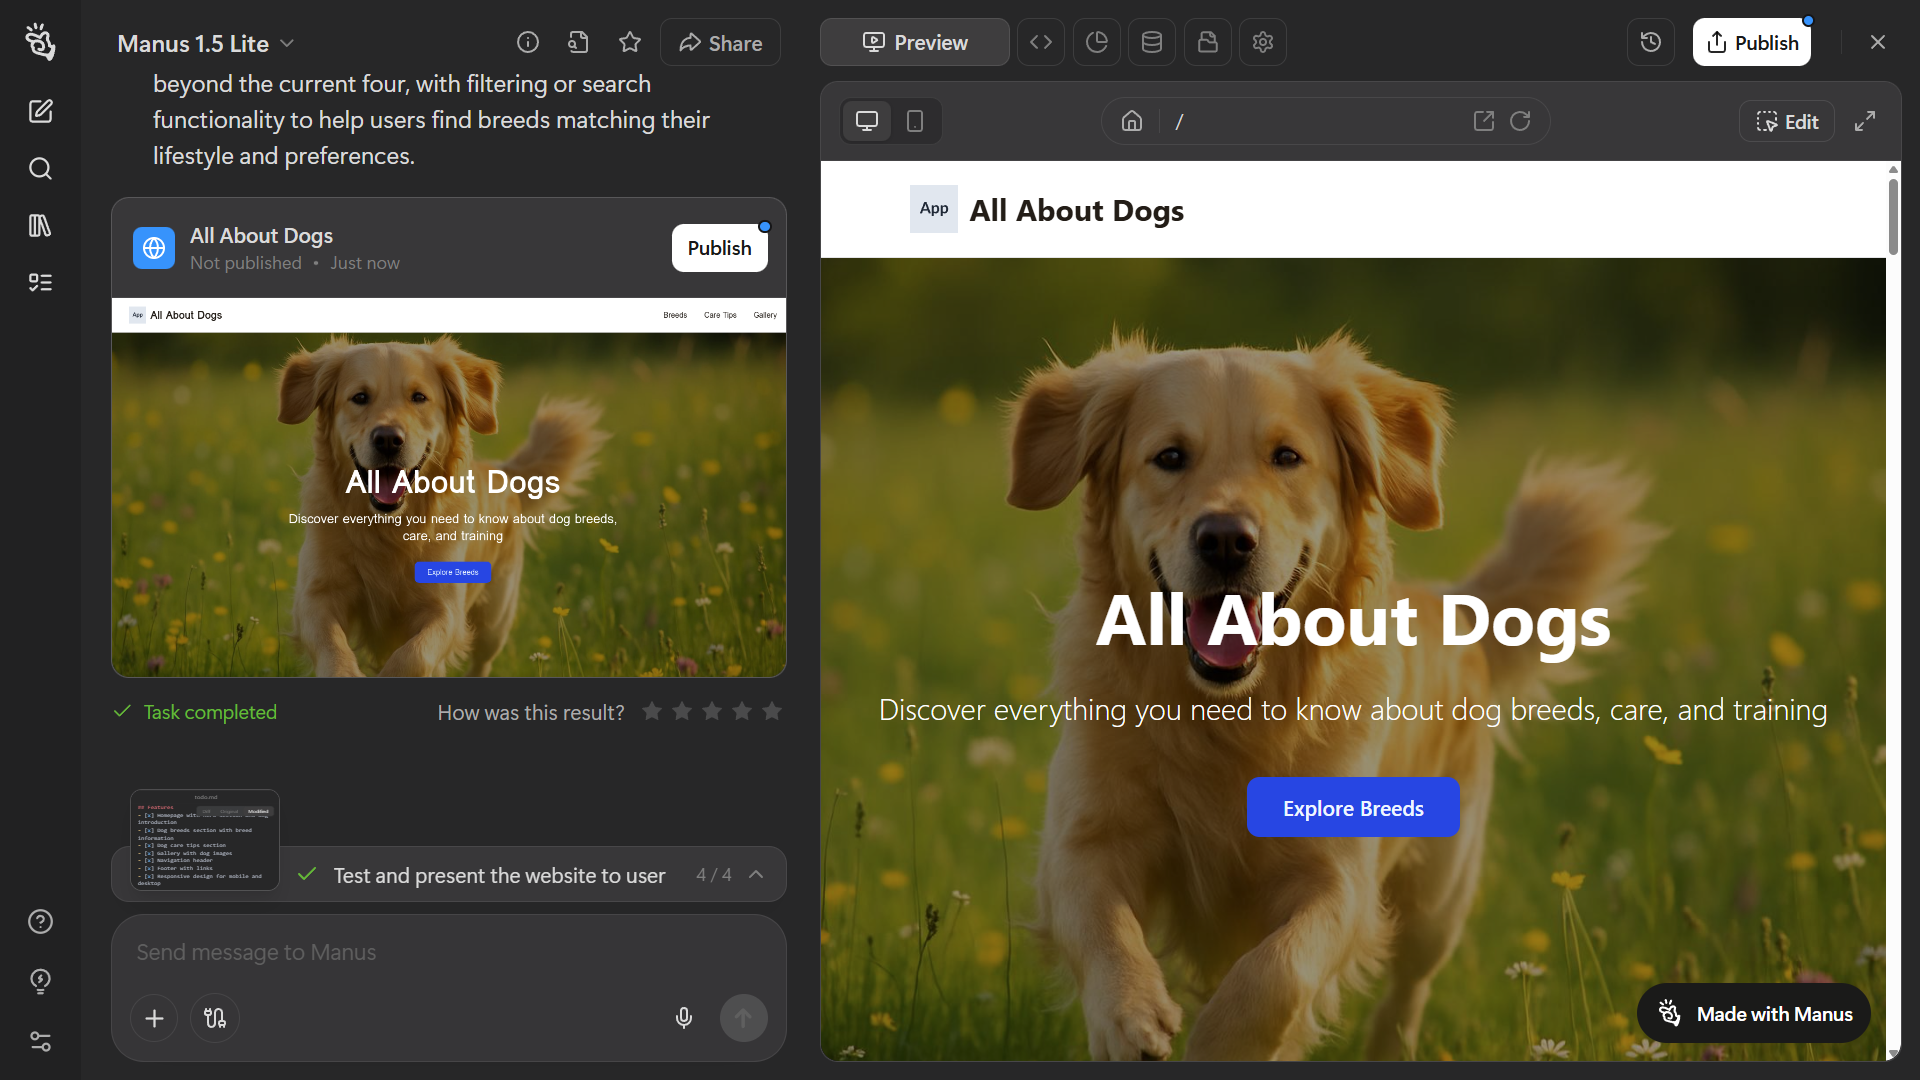This screenshot has height=1080, width=1920.
Task: Click the microphone icon to dictate
Action: 683,1018
